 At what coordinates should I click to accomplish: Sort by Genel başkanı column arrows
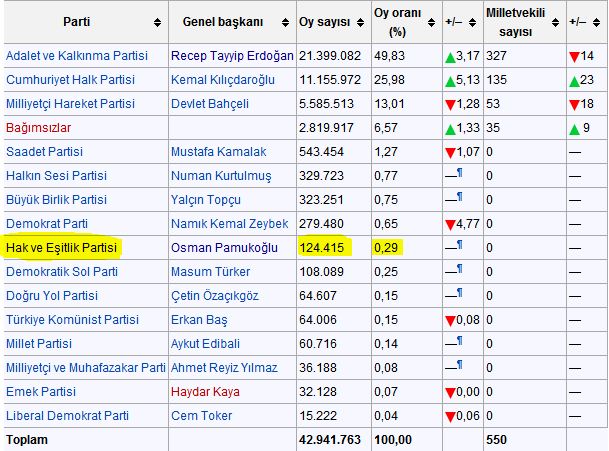(285, 23)
